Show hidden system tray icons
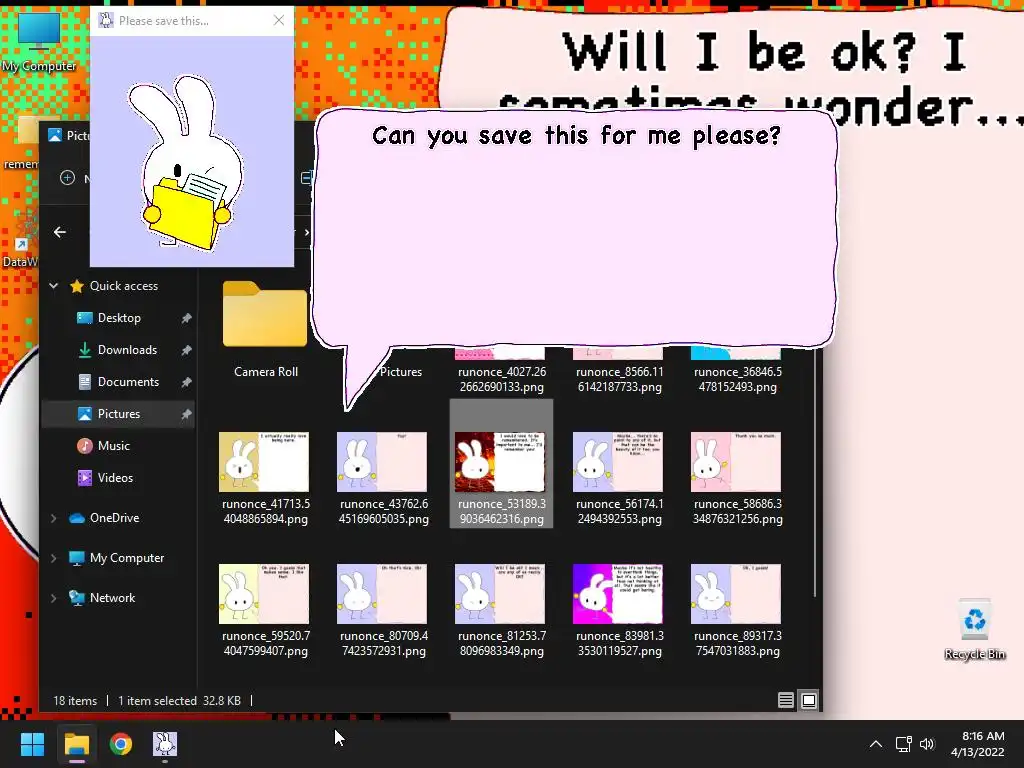The image size is (1024, 768). 876,744
